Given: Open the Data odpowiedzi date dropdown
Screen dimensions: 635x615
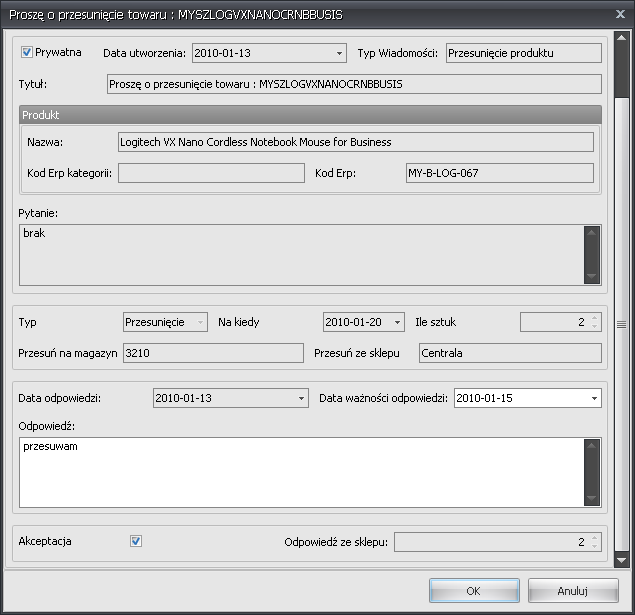Looking at the screenshot, I should pos(301,398).
